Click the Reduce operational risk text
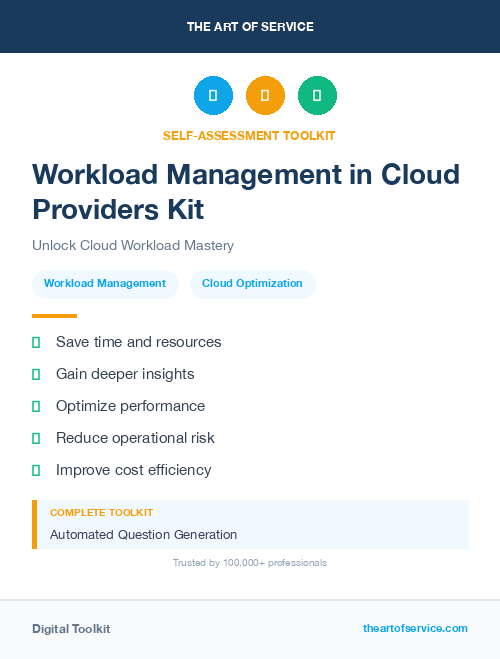500x659 pixels. tap(135, 438)
